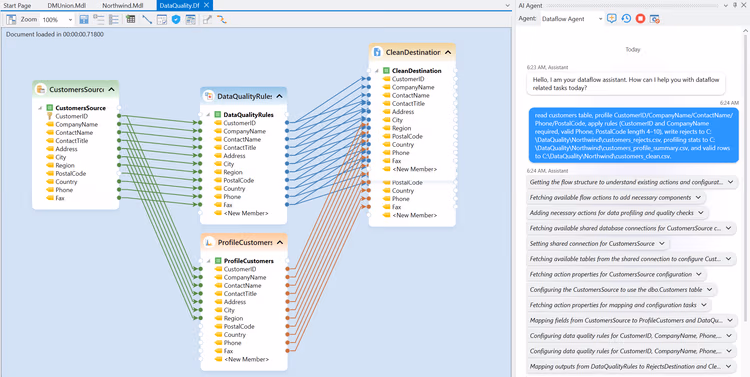The image size is (750, 377).
Task: Click the second list-layout icon in toolbar
Action: (x=114, y=20)
